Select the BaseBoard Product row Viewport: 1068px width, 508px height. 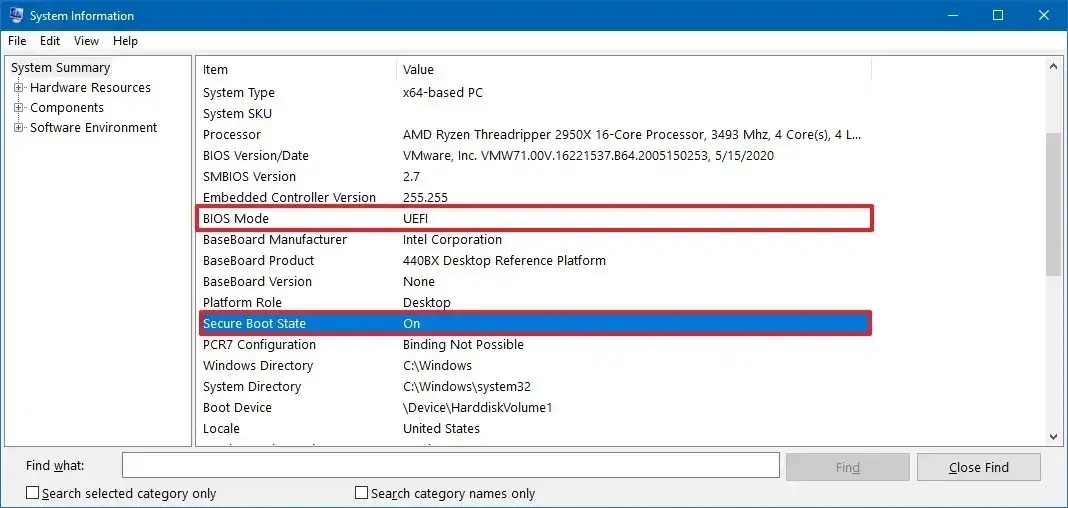point(535,261)
